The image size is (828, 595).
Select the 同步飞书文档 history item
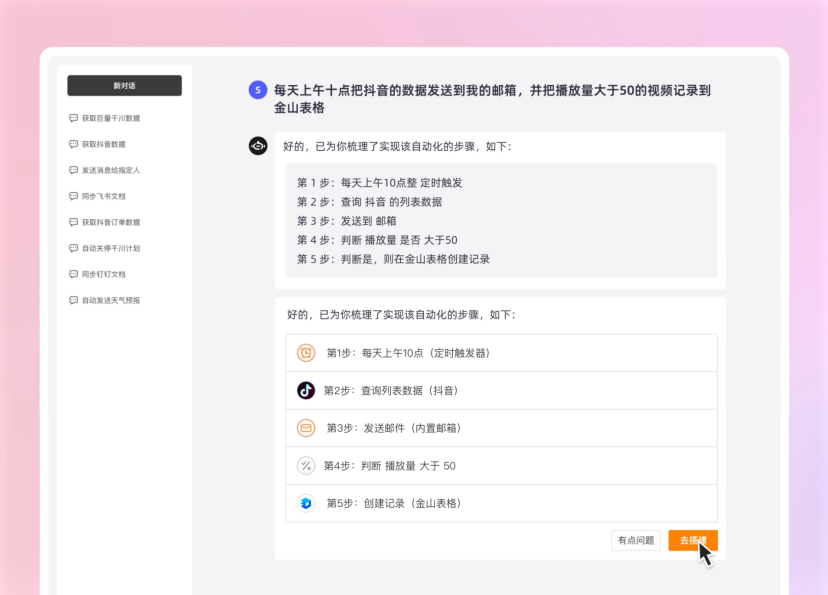(104, 196)
